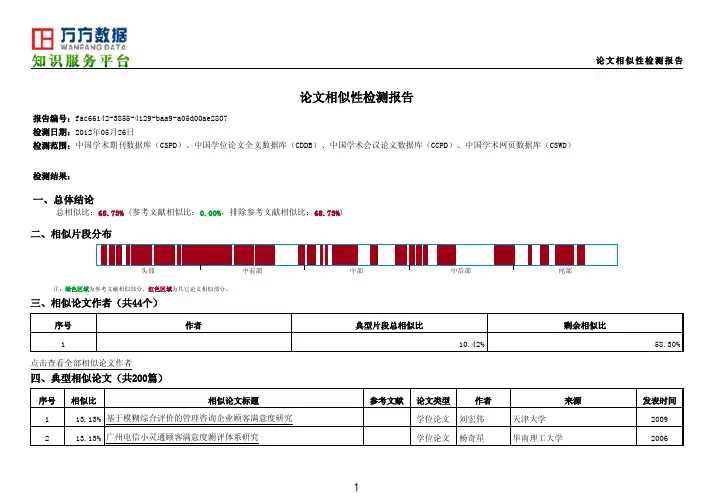Click the red total similarity 68.73% value
This screenshot has width=713, height=504.
tap(109, 213)
